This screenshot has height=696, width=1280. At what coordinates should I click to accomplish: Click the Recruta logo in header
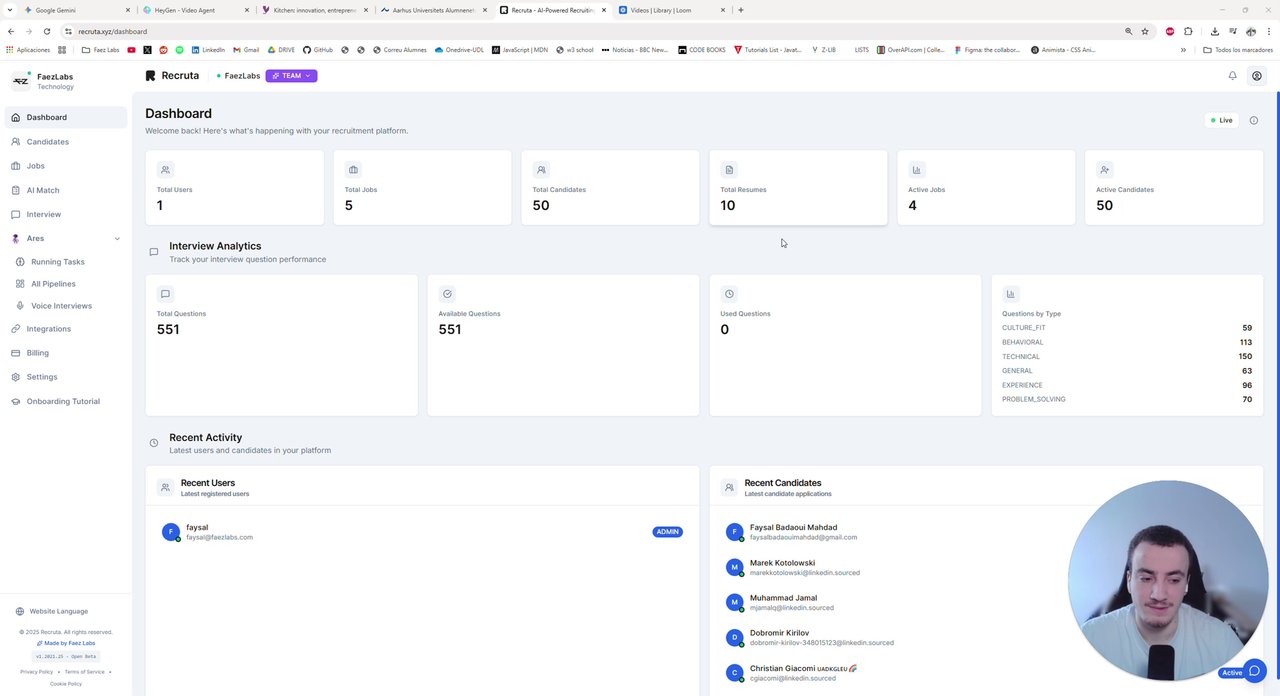pyautogui.click(x=172, y=76)
